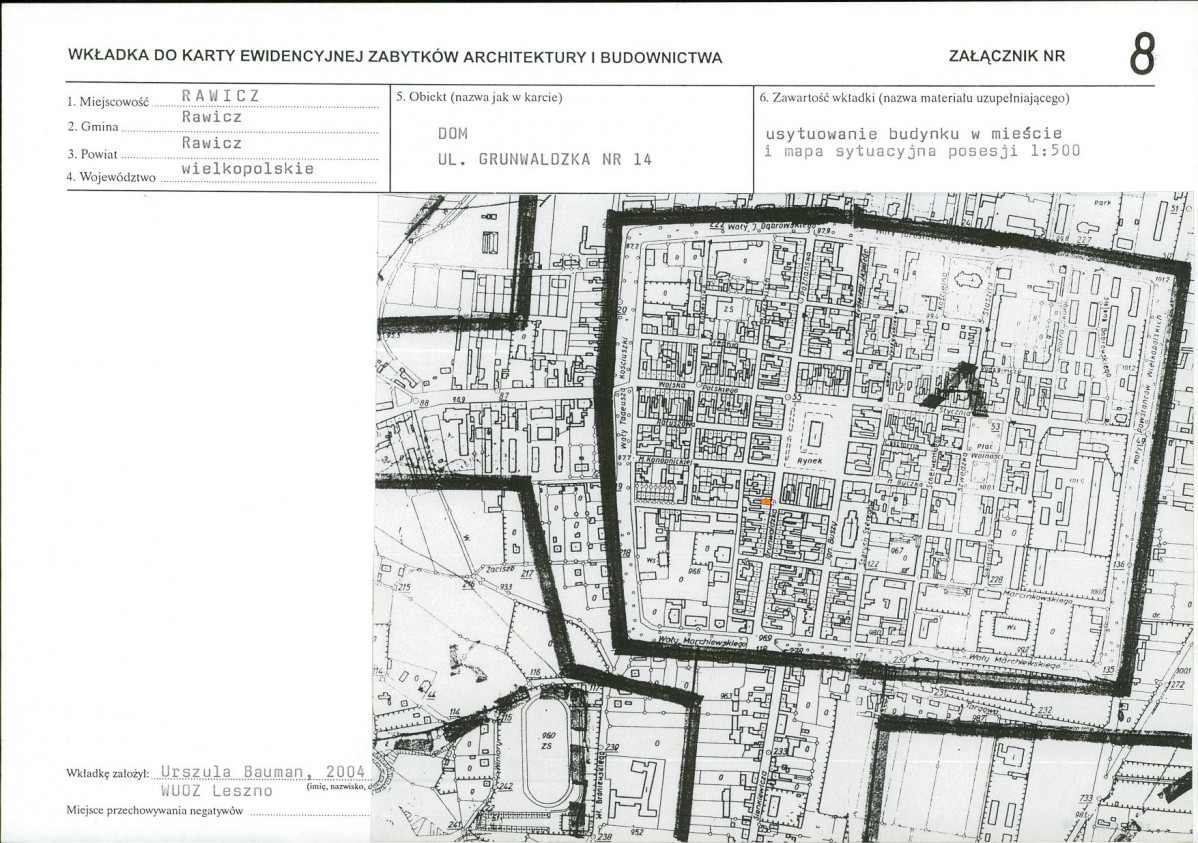This screenshot has height=843, width=1198.
Task: Click the object name DOM
Action: tap(452, 133)
